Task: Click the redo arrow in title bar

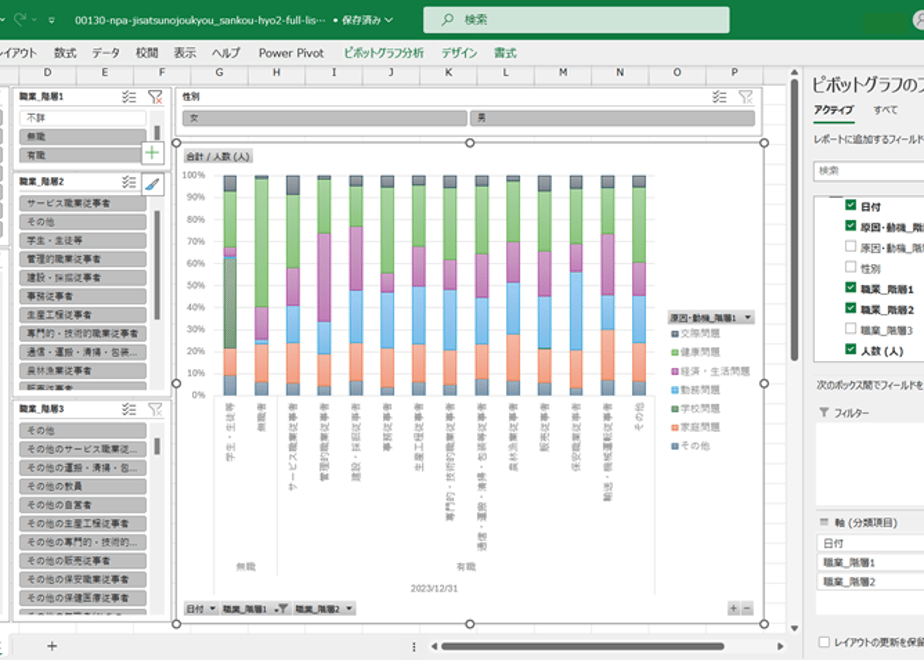Action: [x=20, y=19]
